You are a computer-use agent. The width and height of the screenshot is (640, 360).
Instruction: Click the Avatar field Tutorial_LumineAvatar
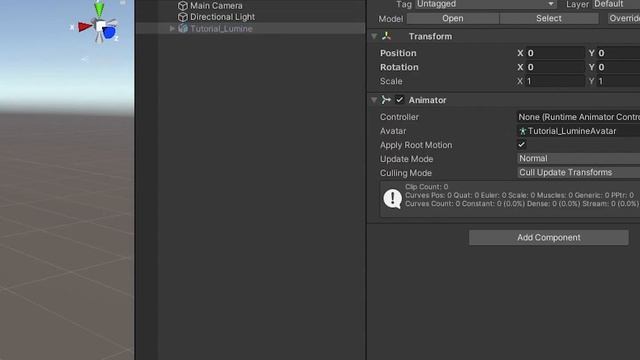click(x=578, y=131)
